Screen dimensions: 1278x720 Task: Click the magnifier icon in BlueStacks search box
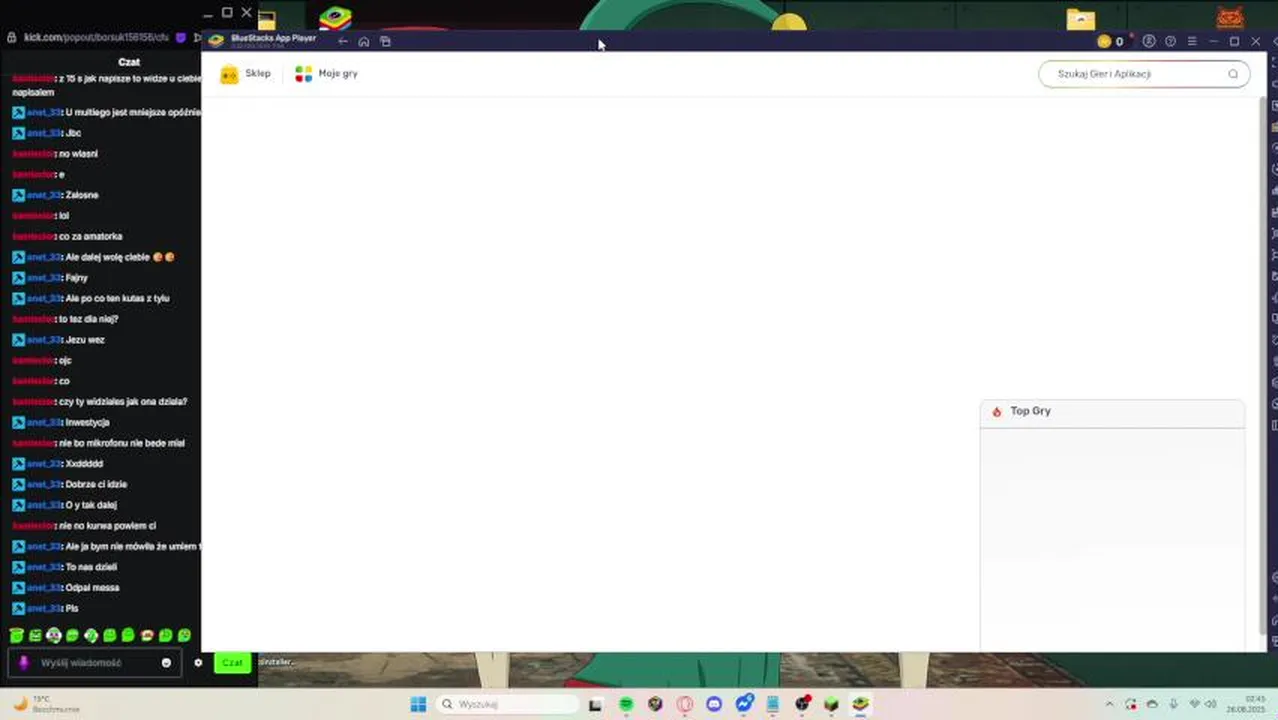tap(1233, 74)
